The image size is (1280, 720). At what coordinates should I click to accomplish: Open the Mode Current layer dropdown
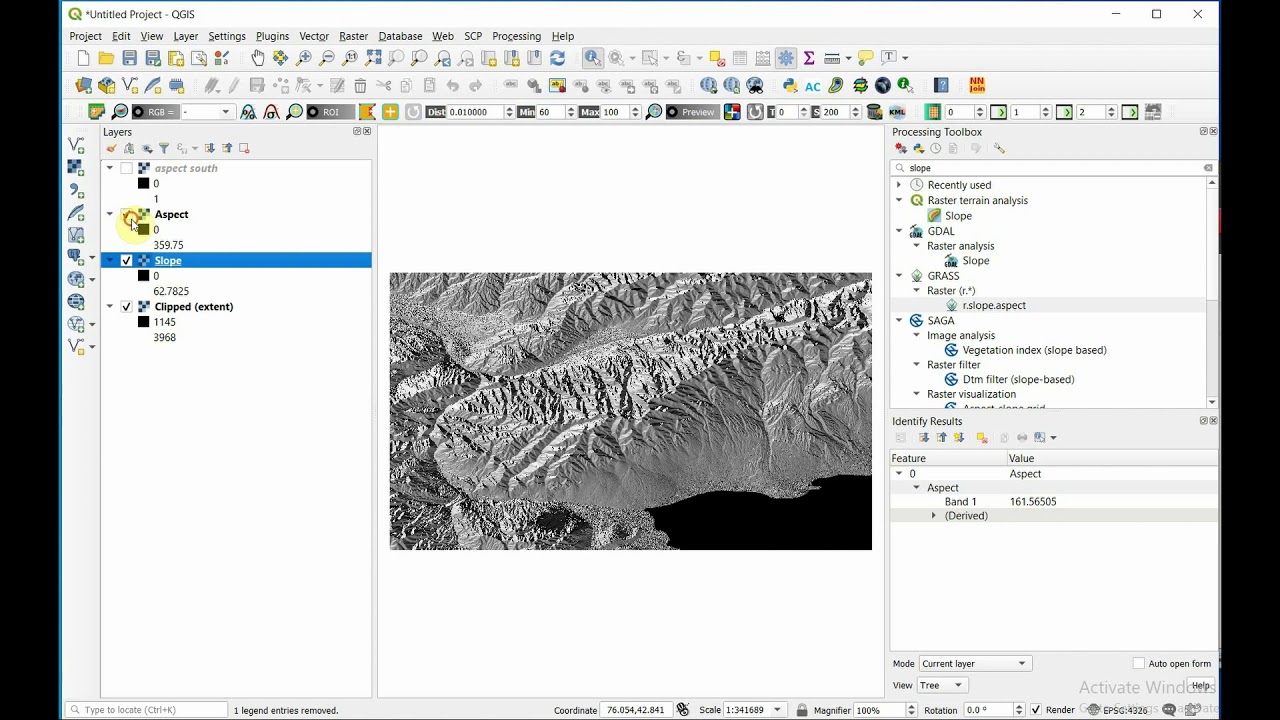(974, 663)
